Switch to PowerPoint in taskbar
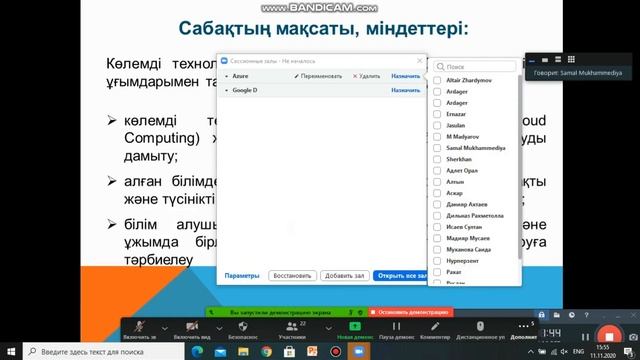The width and height of the screenshot is (640, 360). pyautogui.click(x=313, y=351)
